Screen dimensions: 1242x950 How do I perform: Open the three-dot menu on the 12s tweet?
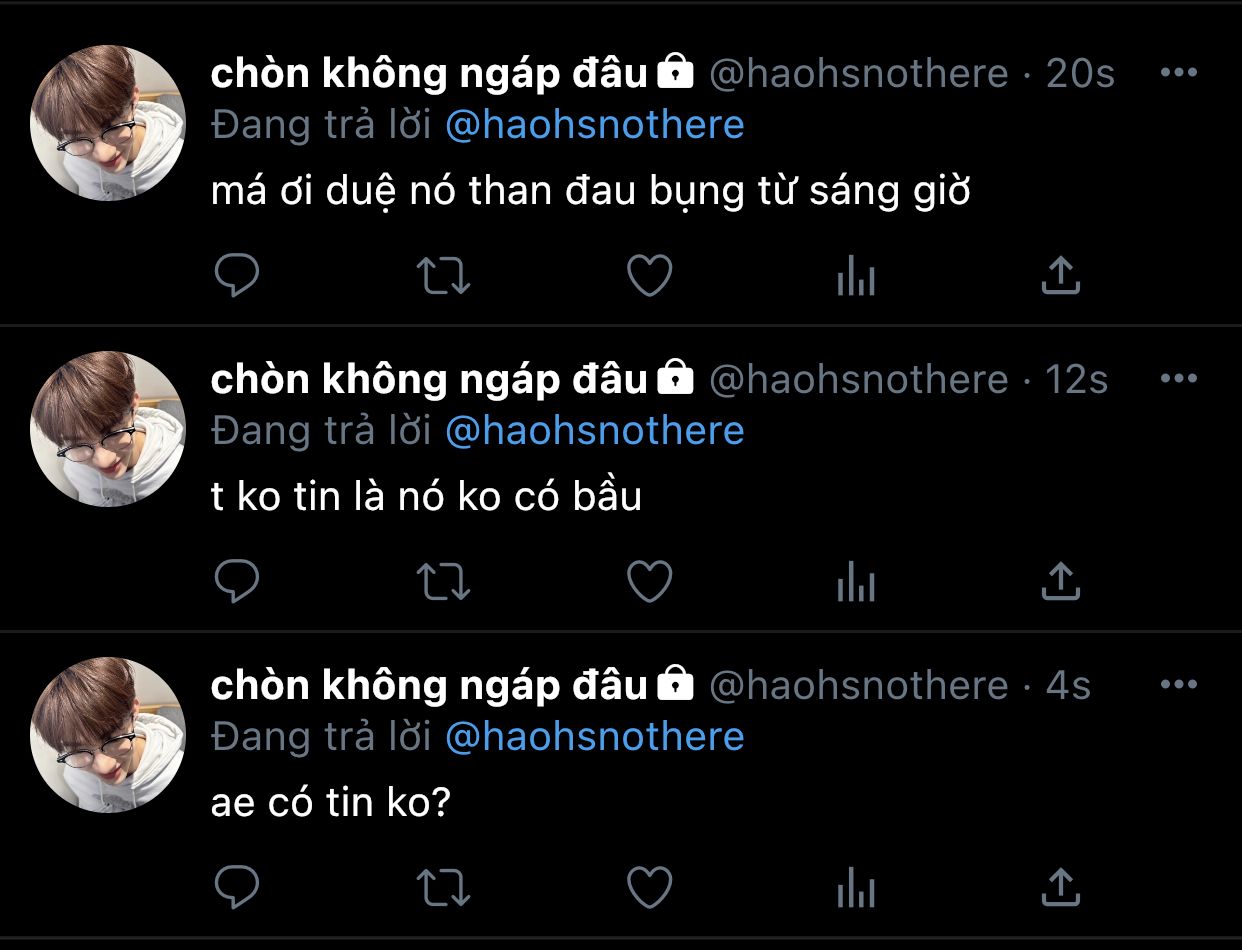tap(1179, 379)
